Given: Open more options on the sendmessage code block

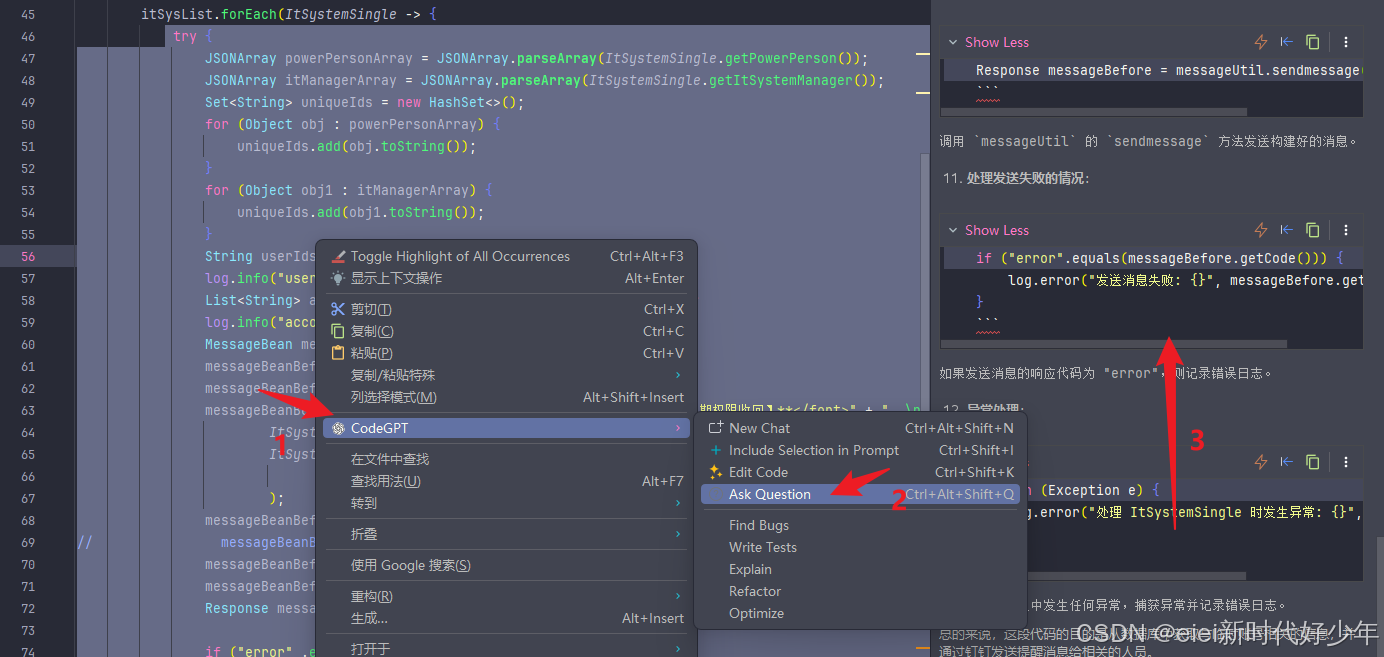Looking at the screenshot, I should (x=1346, y=42).
